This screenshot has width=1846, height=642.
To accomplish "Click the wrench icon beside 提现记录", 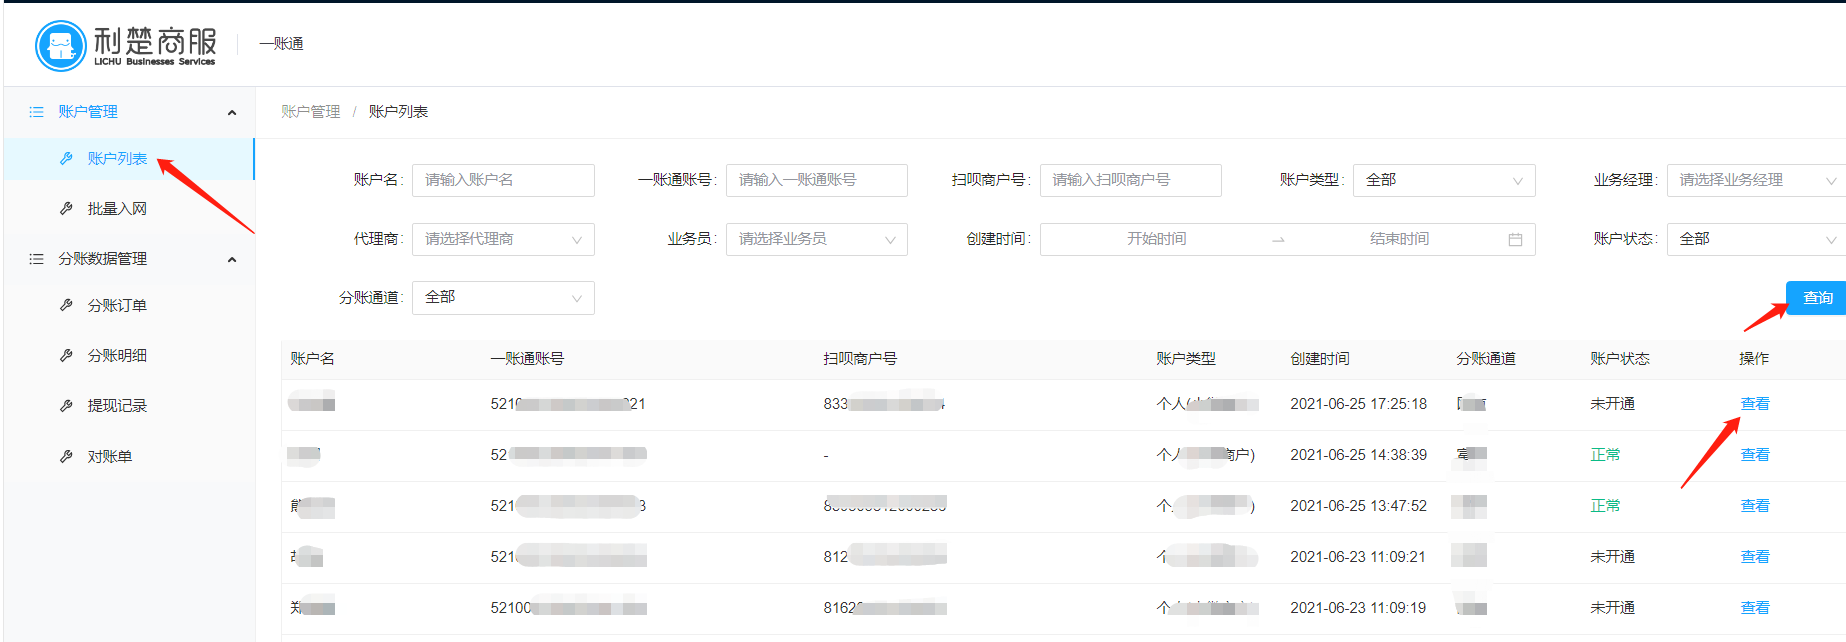I will (x=66, y=405).
